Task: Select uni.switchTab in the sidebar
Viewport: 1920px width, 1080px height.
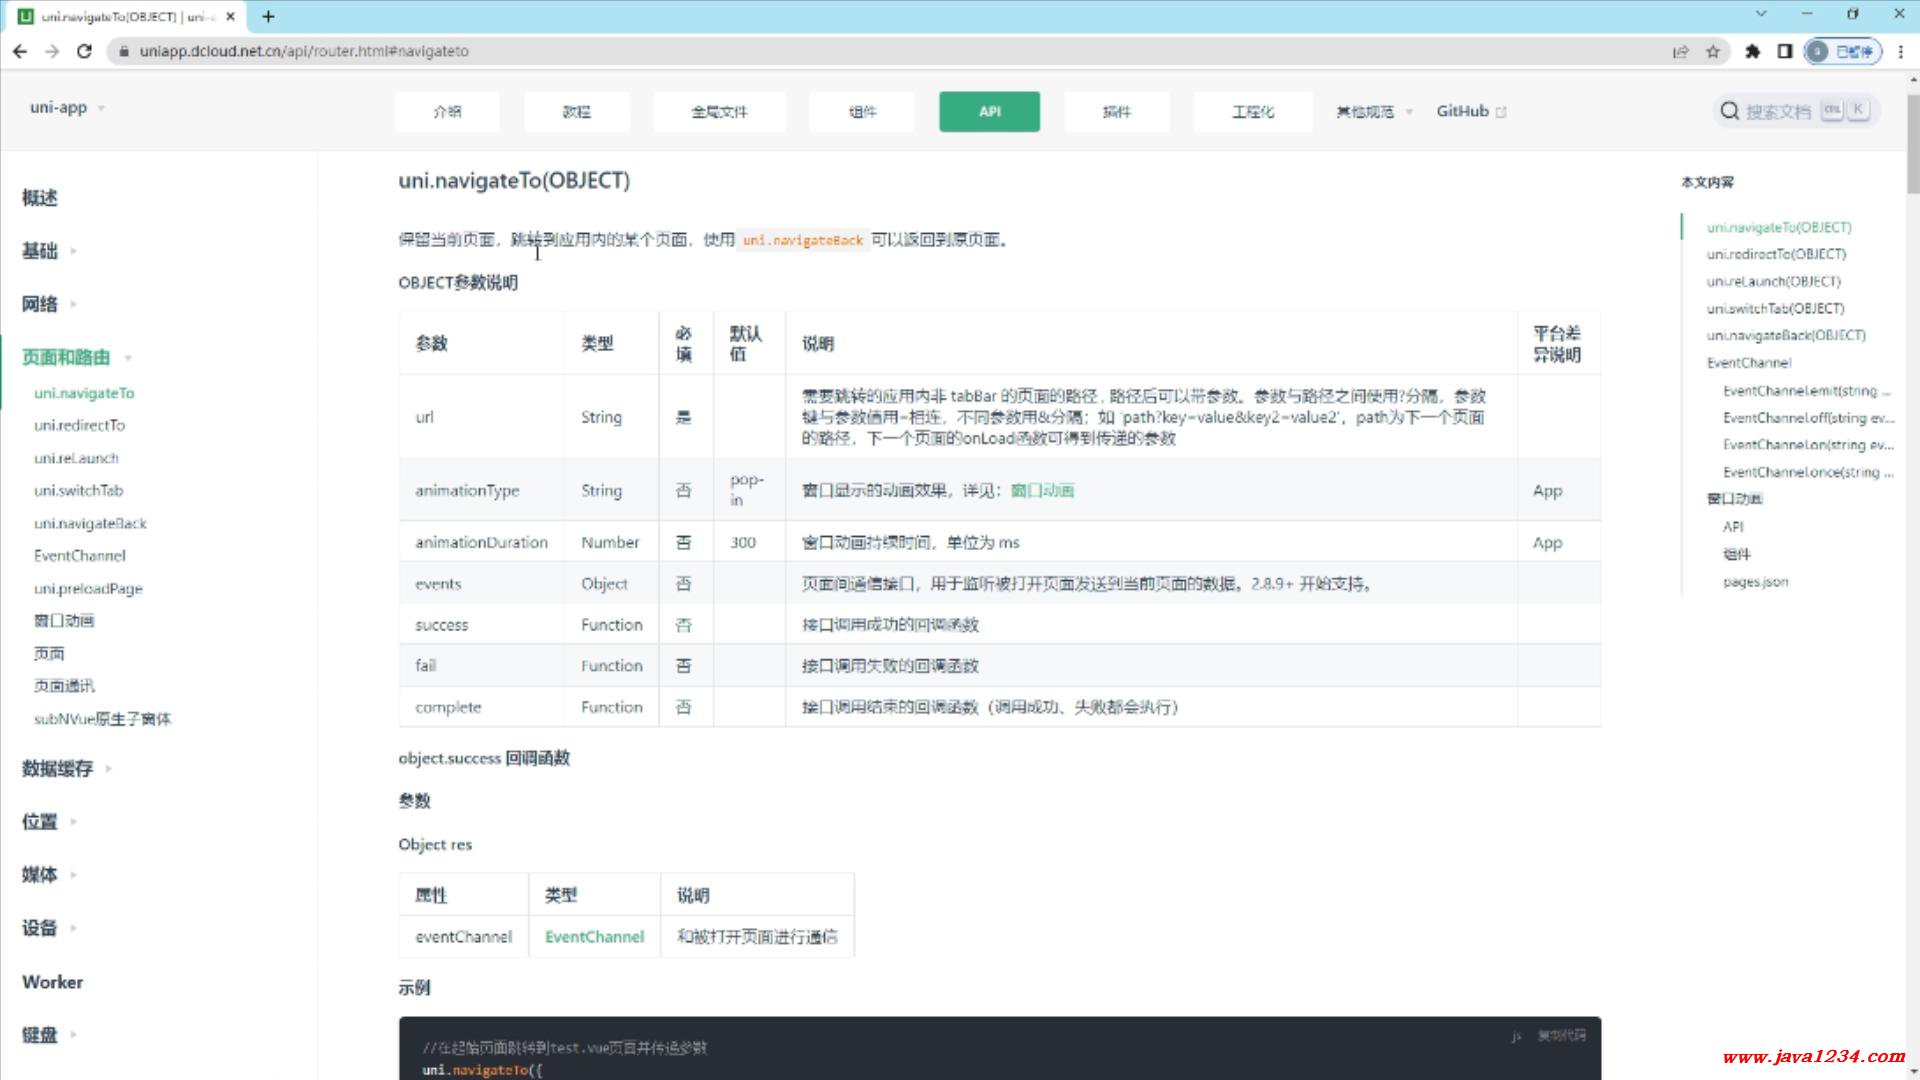Action: [x=78, y=490]
